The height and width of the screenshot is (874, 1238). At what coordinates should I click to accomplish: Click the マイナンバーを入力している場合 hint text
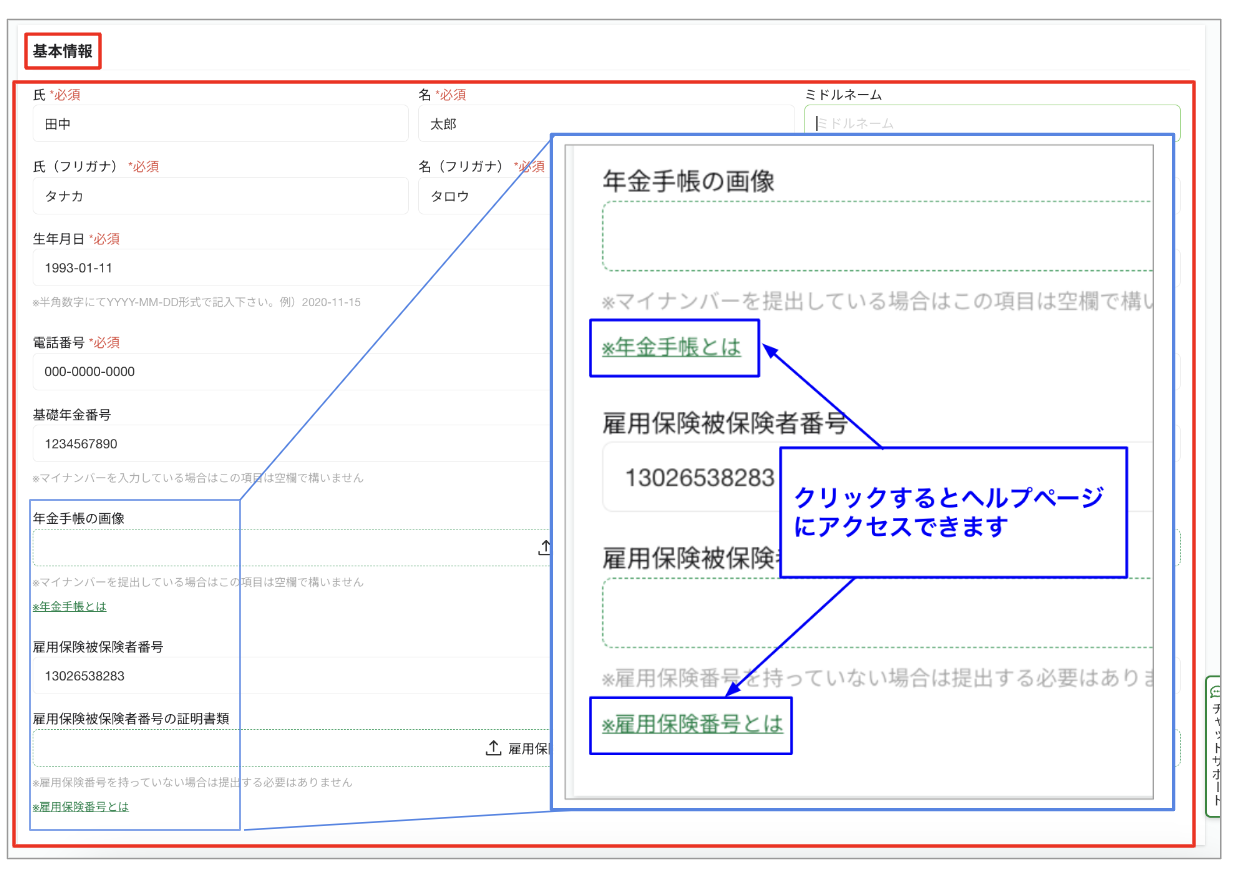point(198,478)
